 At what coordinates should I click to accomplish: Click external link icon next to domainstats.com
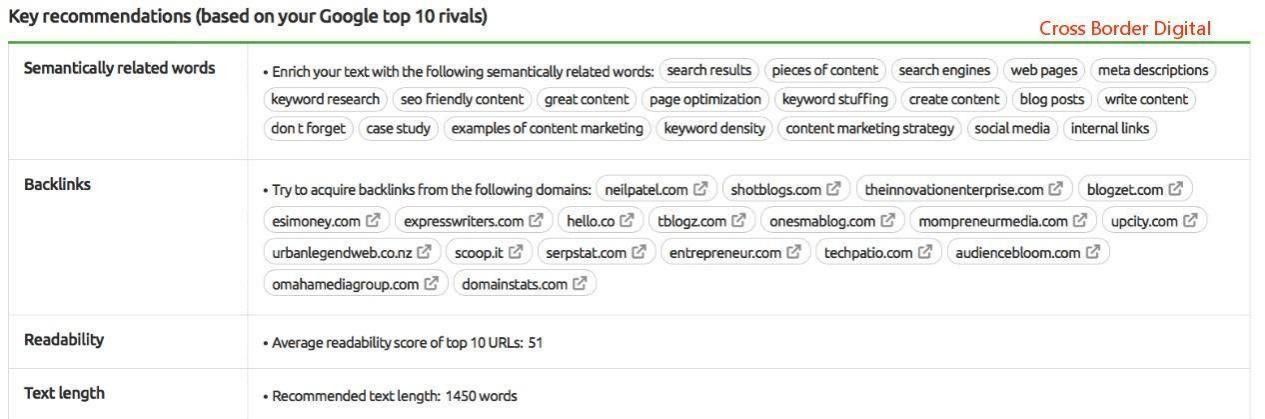[x=580, y=284]
